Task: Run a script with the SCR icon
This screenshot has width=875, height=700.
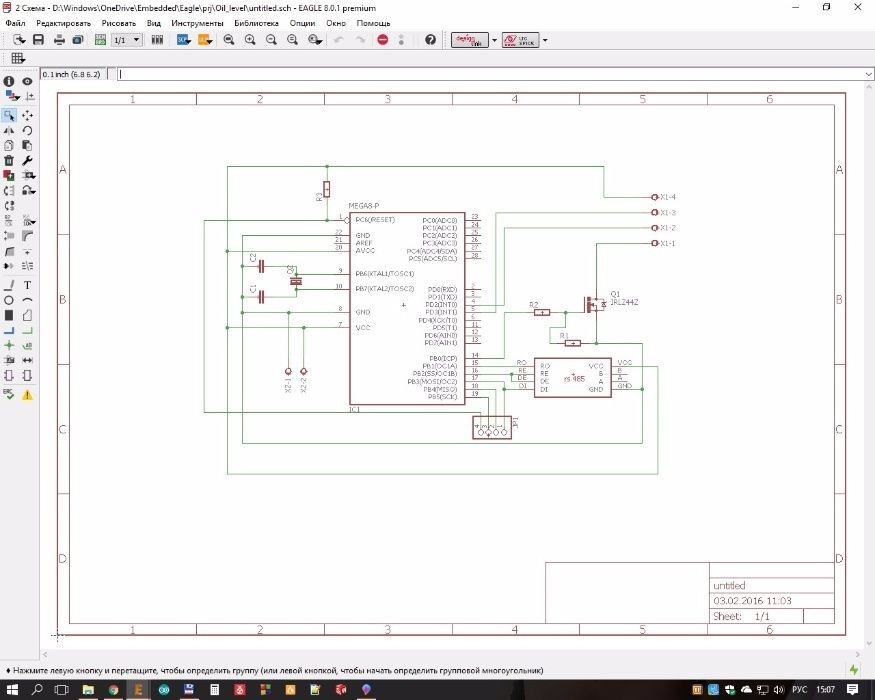Action: (x=184, y=40)
